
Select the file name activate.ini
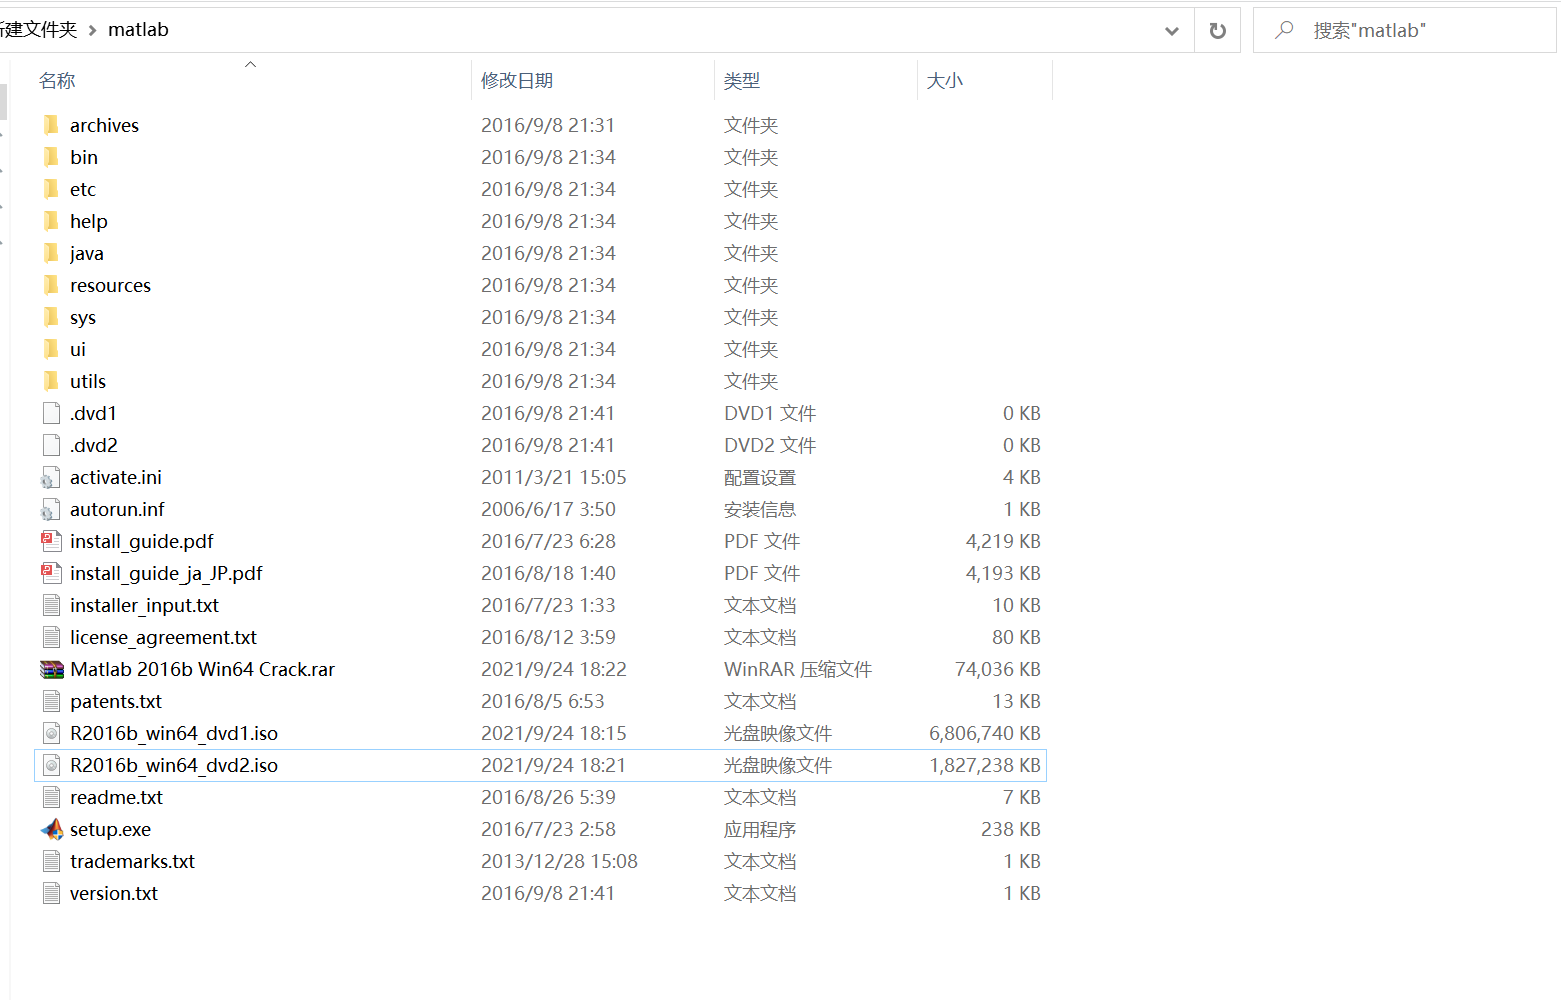click(116, 477)
